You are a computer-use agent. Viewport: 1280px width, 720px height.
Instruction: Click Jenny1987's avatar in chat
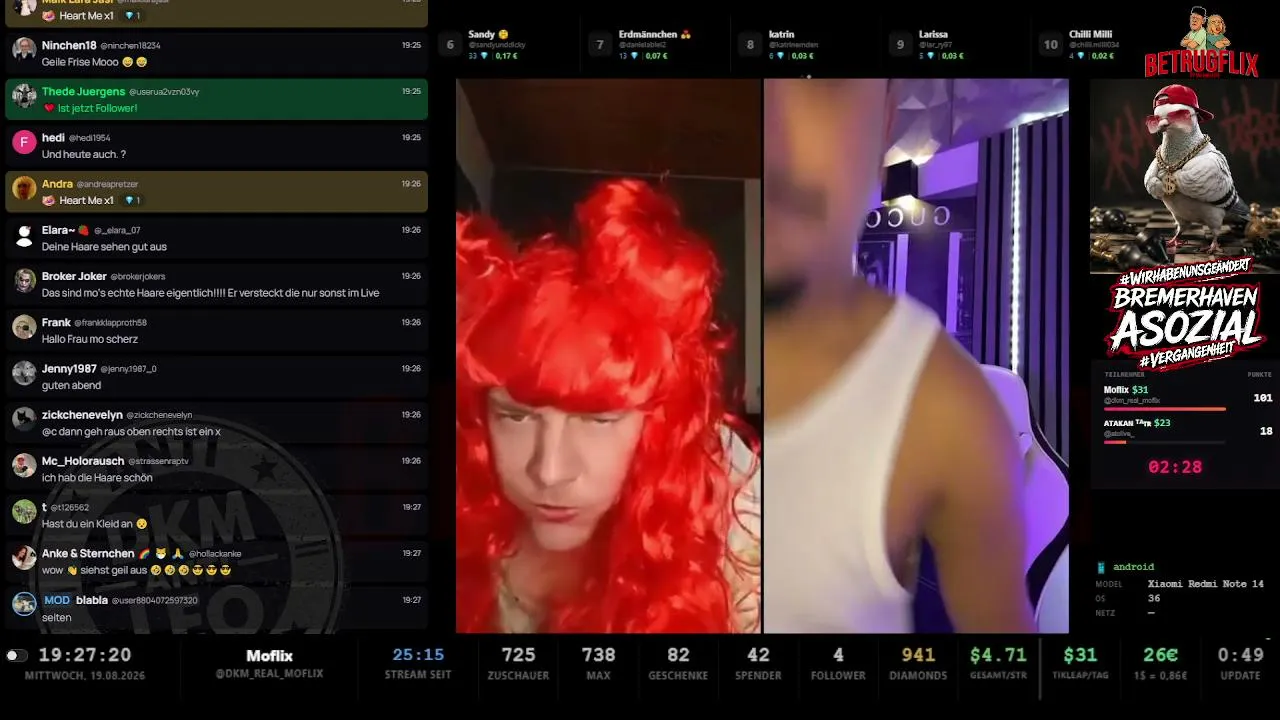pyautogui.click(x=24, y=373)
